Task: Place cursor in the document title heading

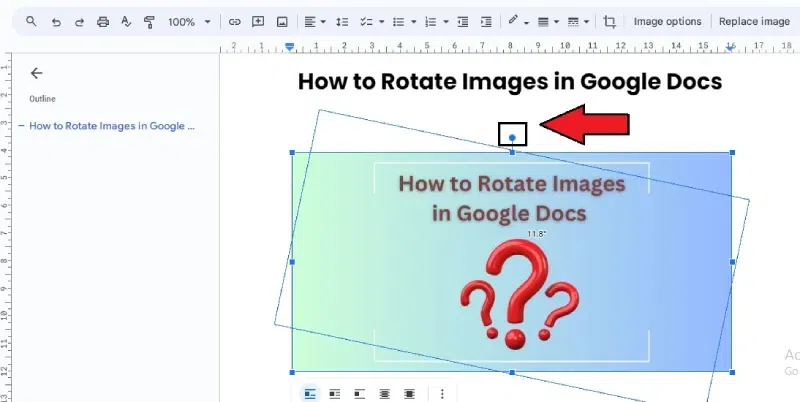Action: click(x=510, y=81)
